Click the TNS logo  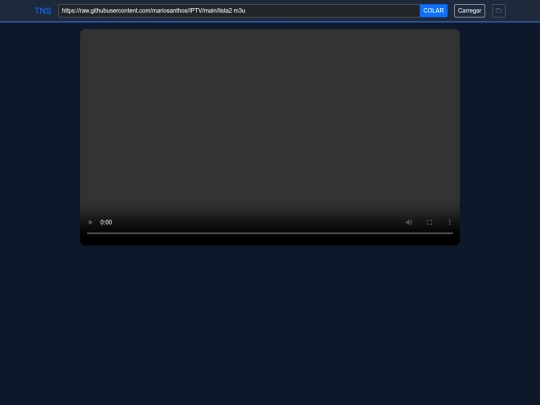43,11
